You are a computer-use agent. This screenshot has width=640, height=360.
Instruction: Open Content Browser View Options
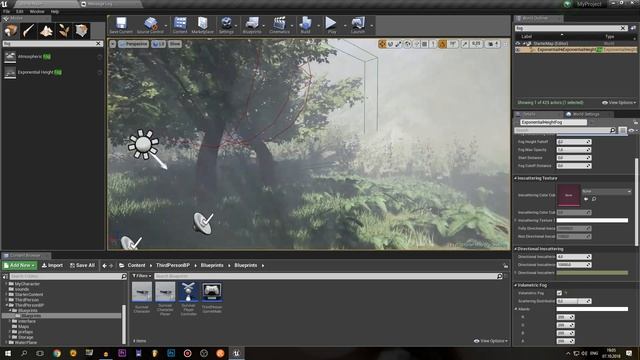(x=491, y=341)
